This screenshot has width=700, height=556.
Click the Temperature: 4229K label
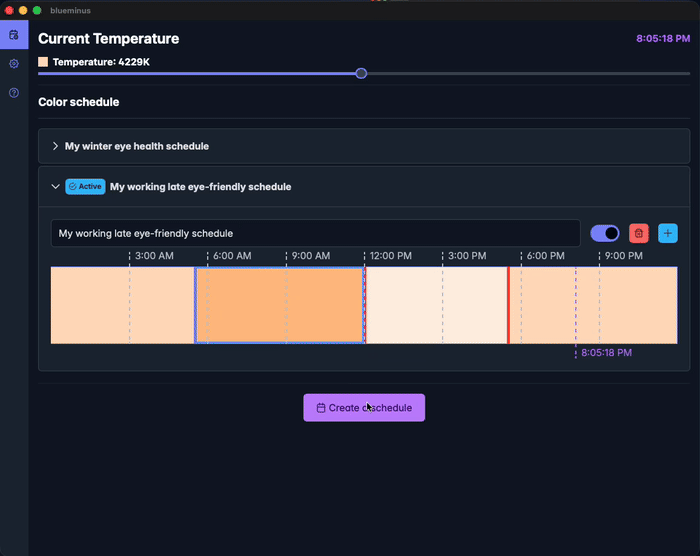tap(101, 62)
